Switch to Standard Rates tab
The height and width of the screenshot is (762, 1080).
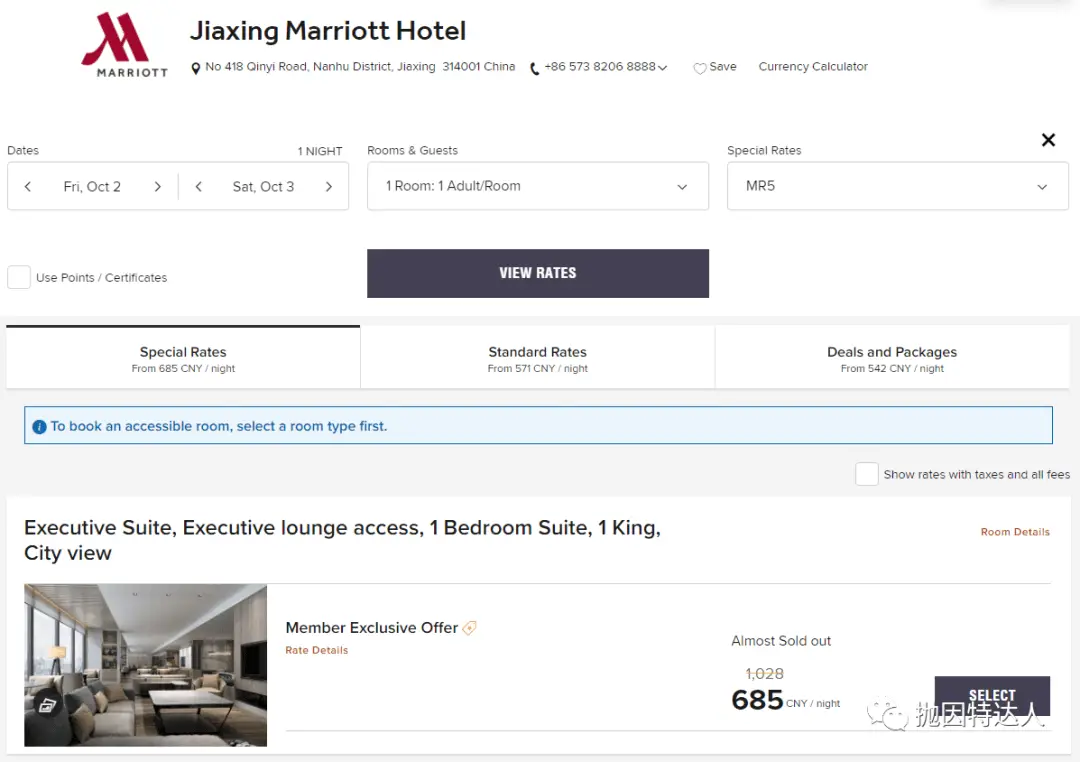coord(537,359)
